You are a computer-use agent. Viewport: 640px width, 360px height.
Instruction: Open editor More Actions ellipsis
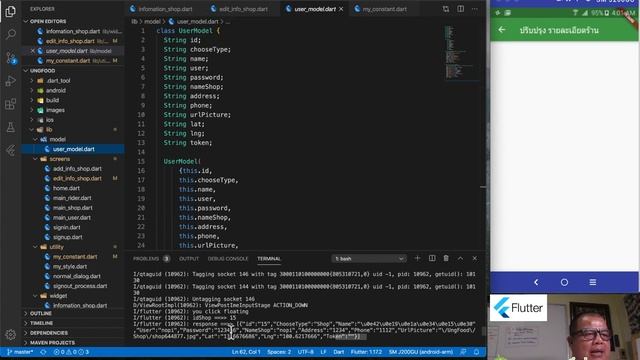[475, 9]
